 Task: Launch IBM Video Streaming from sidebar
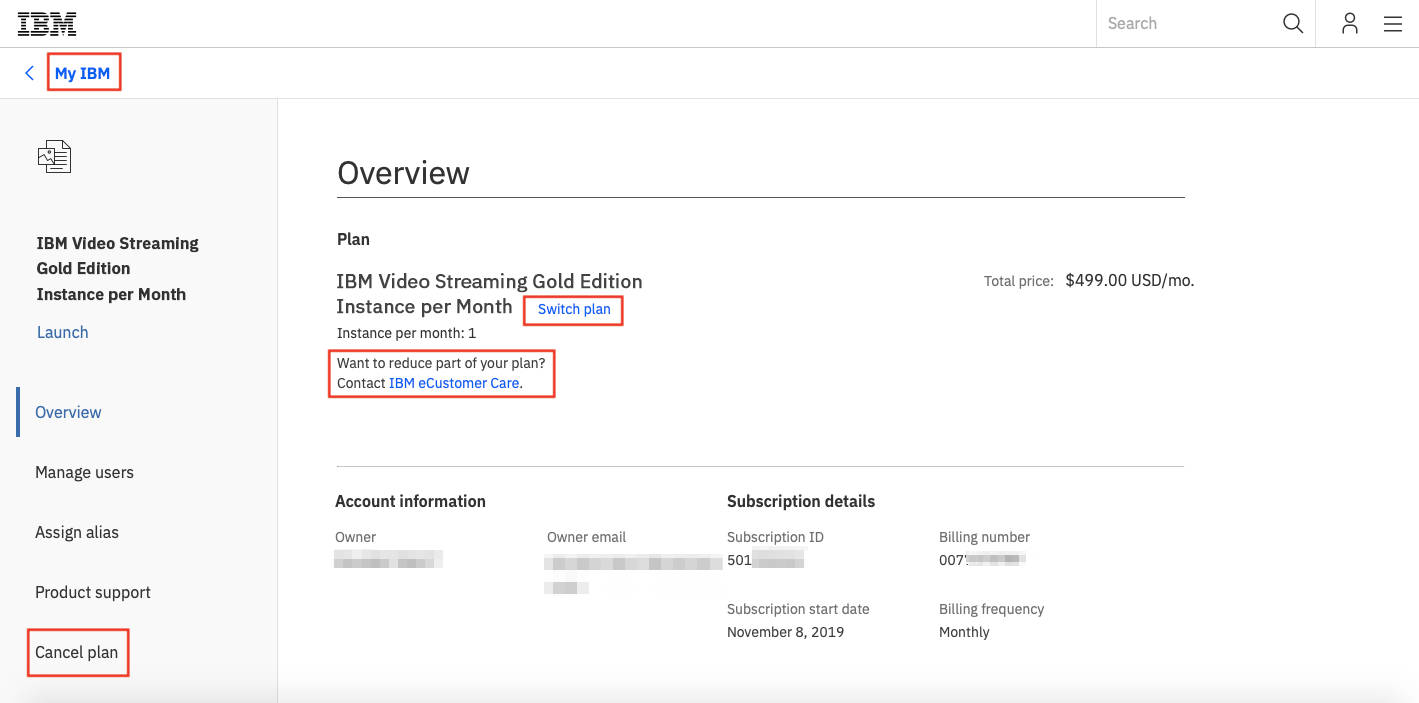click(x=63, y=332)
